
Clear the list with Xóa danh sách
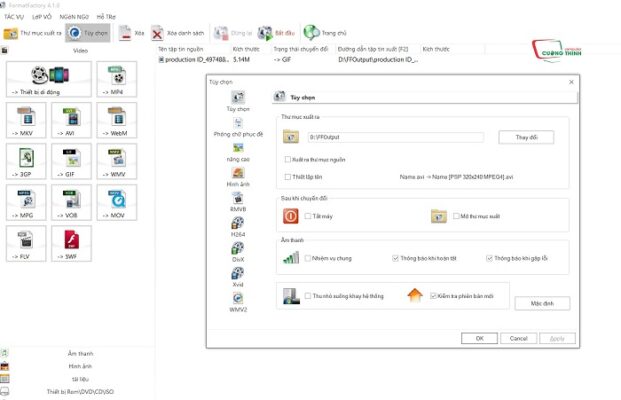[x=177, y=33]
